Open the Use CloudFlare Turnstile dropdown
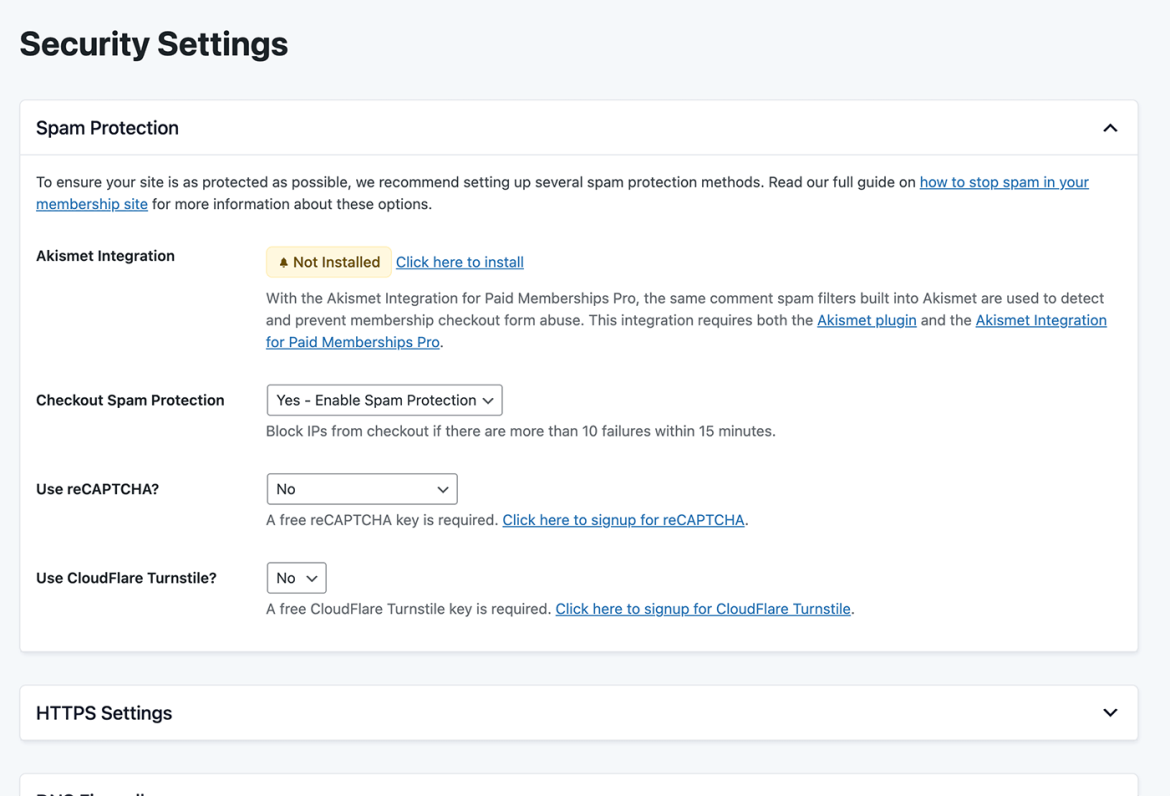1170x796 pixels. coord(296,578)
